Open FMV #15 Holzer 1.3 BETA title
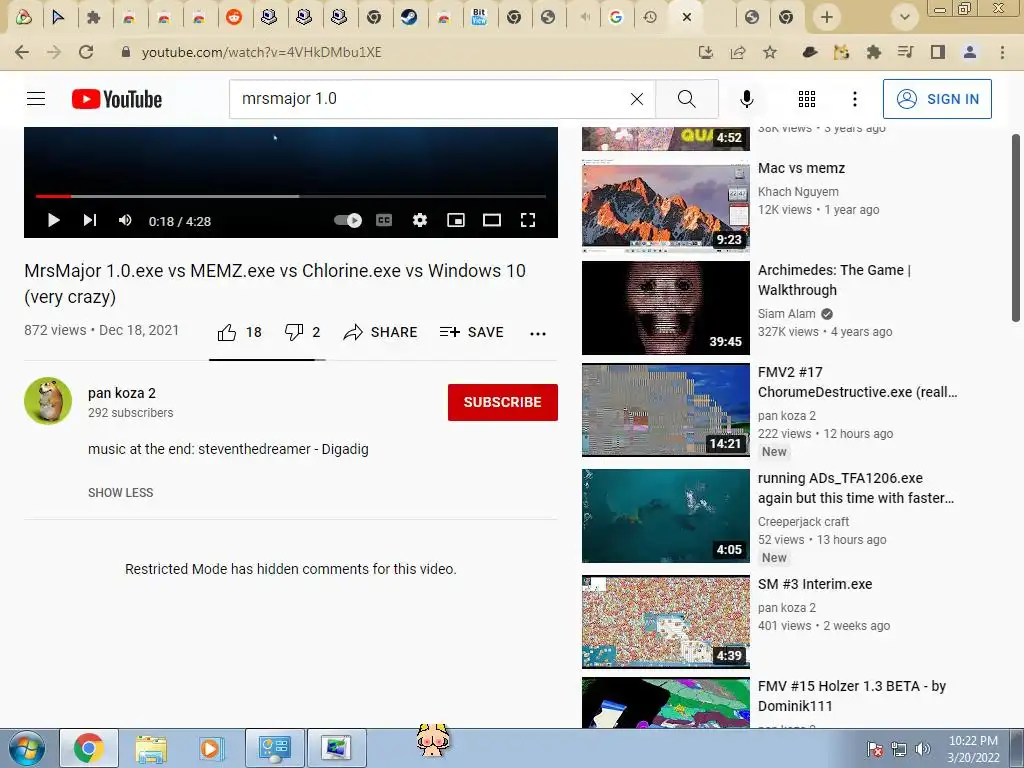 tap(852, 696)
